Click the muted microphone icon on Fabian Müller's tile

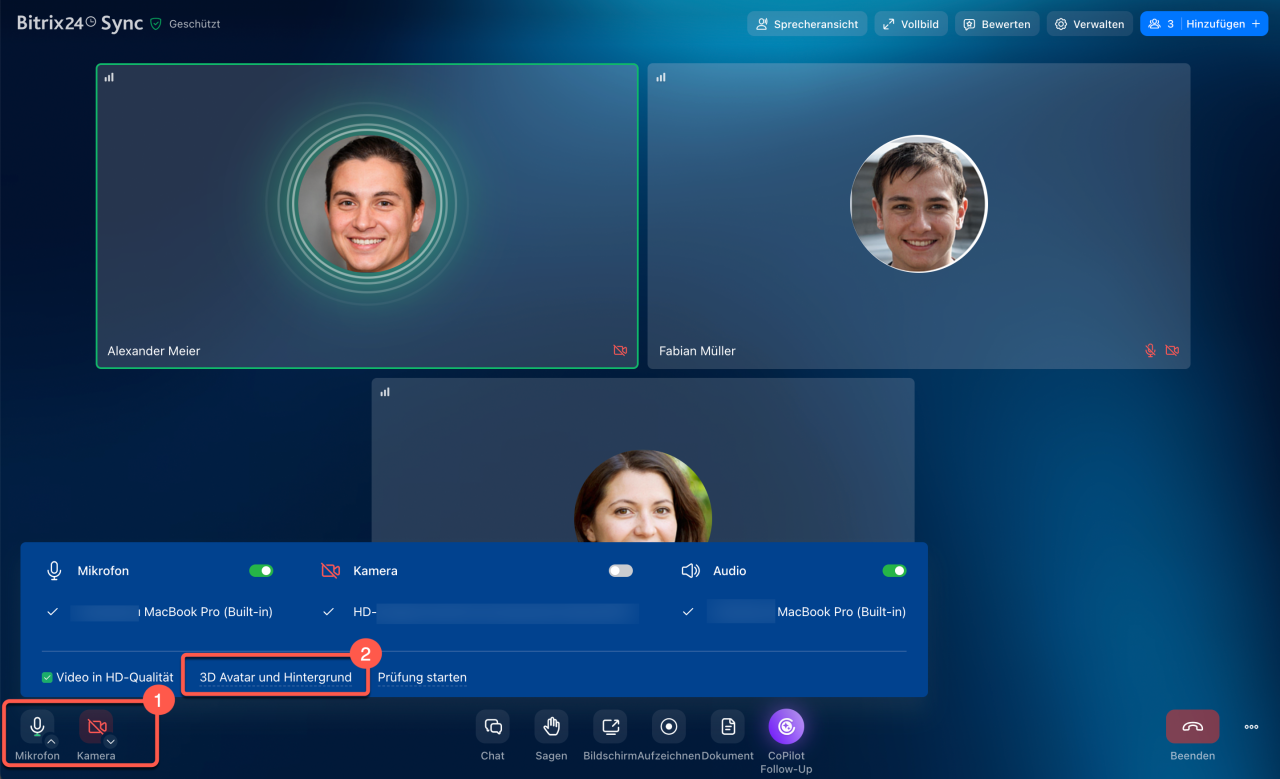pos(1151,351)
